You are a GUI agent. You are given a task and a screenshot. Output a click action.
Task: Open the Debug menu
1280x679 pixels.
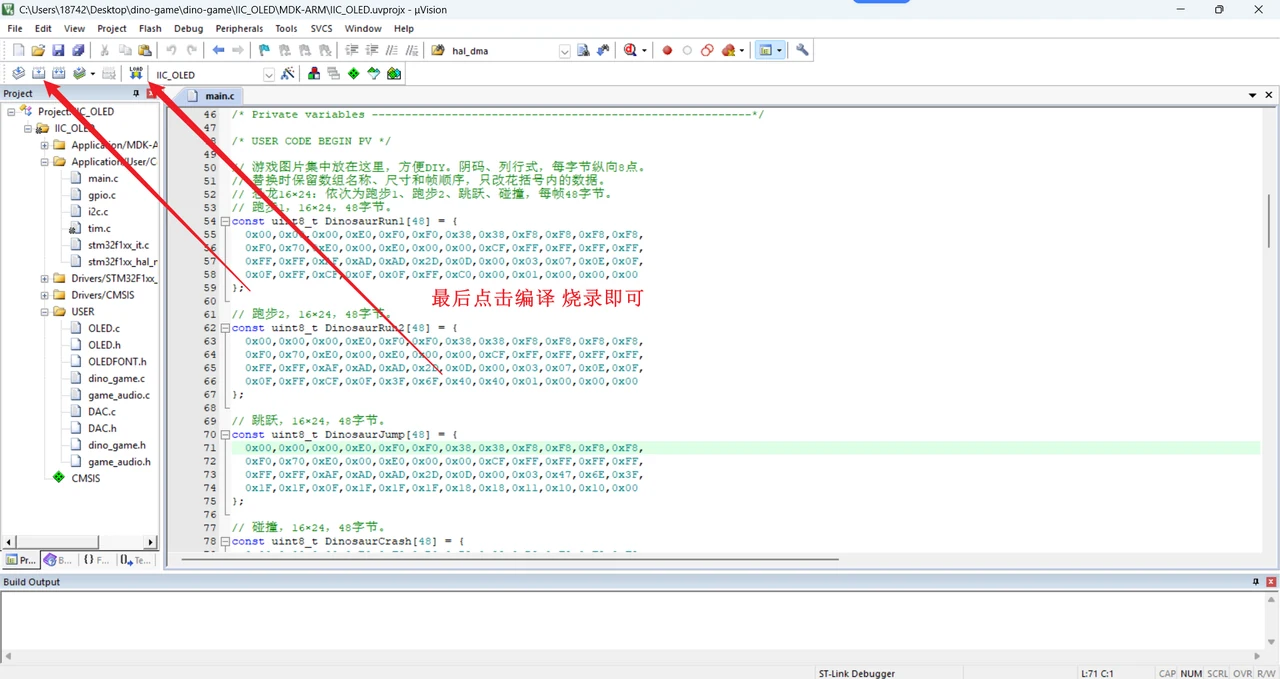[188, 29]
